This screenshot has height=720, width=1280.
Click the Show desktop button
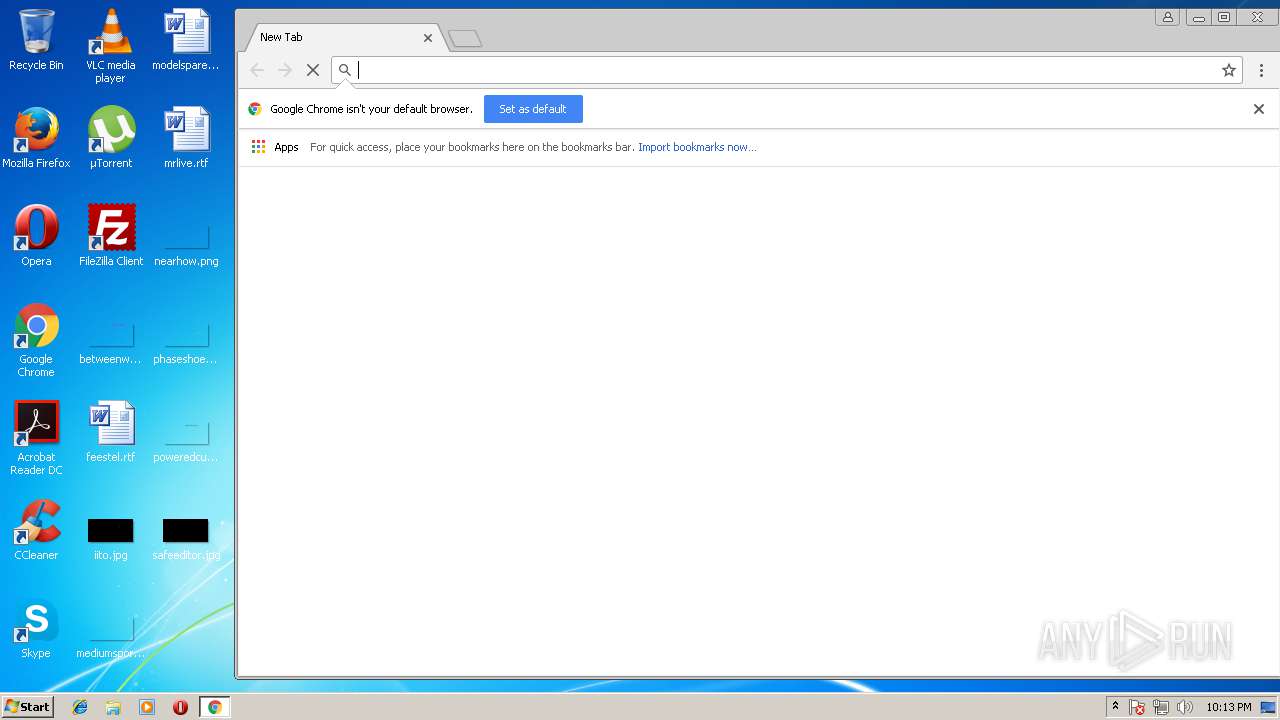[x=1269, y=707]
